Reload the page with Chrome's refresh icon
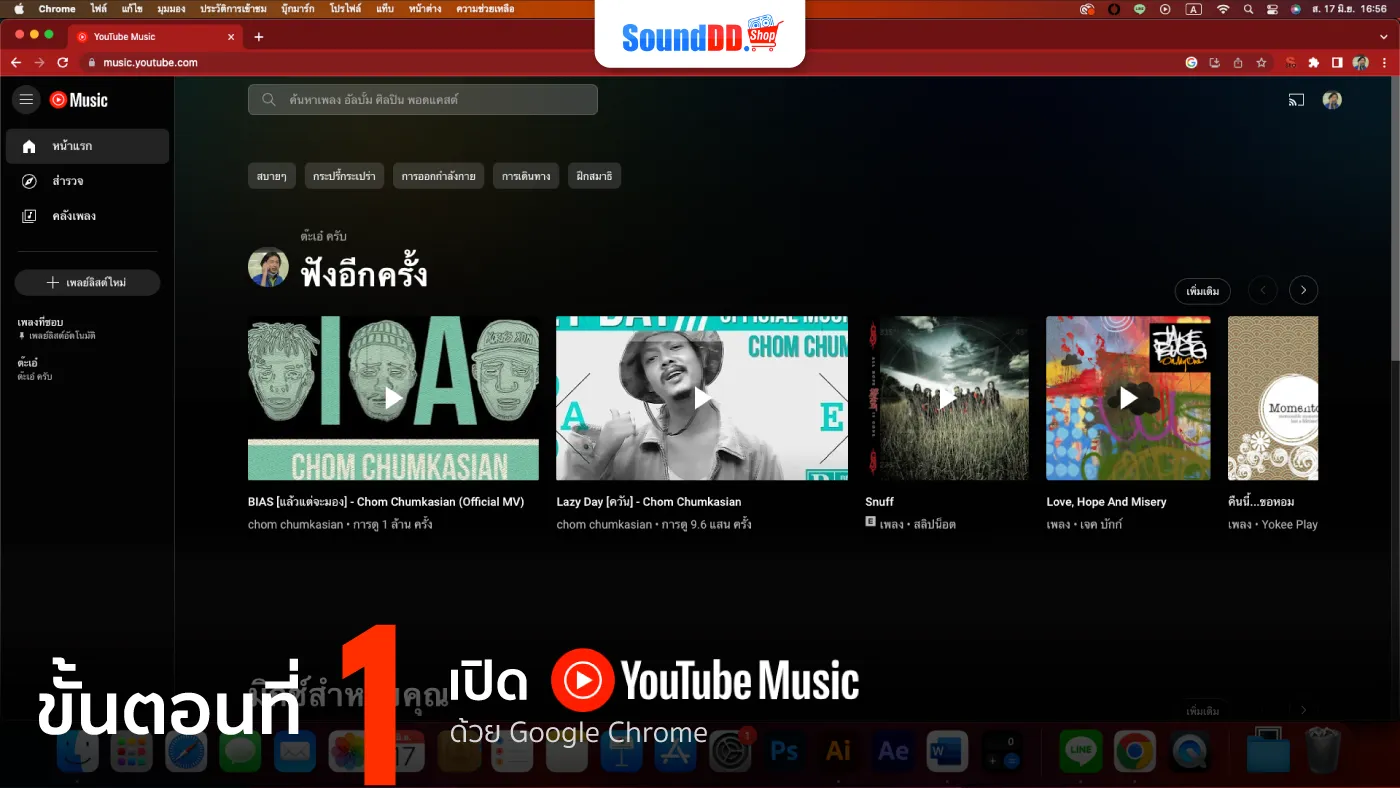Viewport: 1400px width, 788px height. [62, 62]
